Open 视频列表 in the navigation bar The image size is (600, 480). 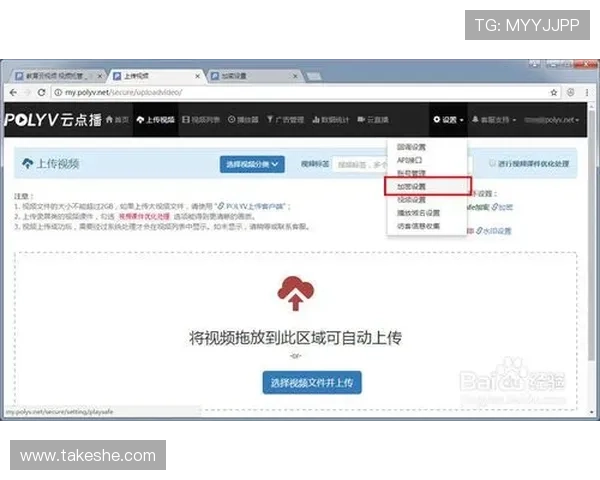point(201,120)
